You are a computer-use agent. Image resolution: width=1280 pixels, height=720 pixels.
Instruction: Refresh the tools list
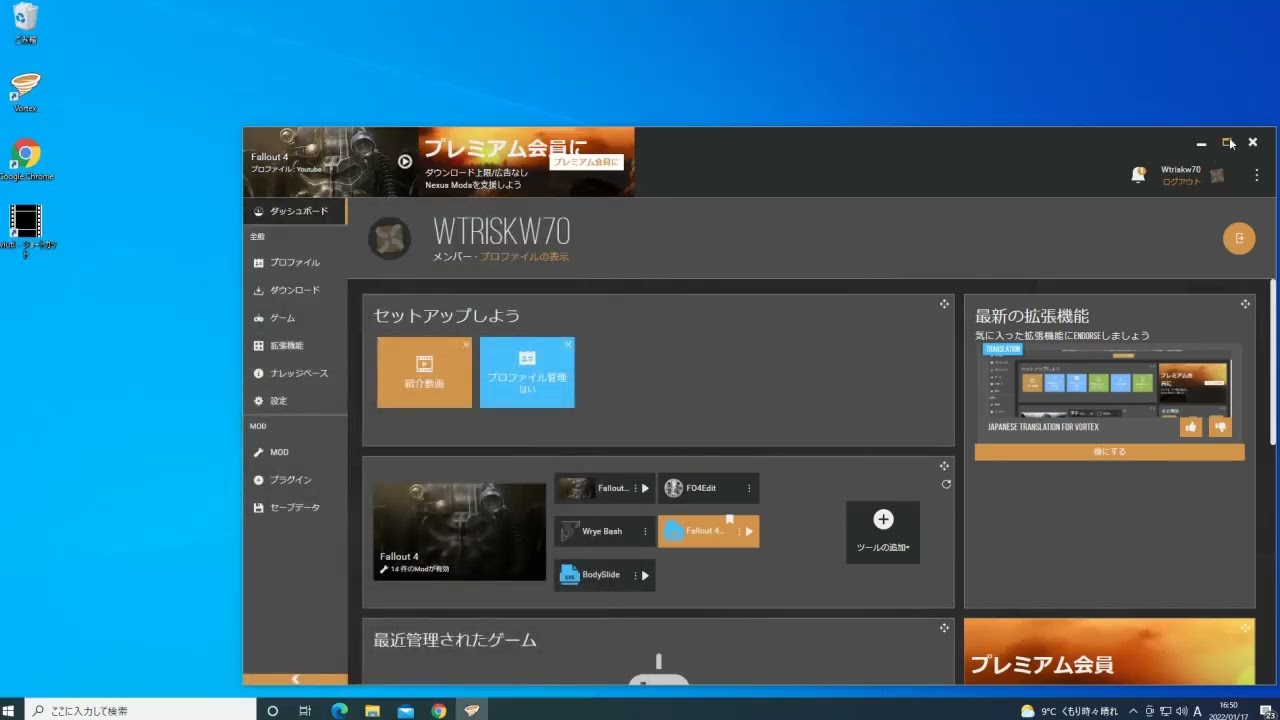tap(946, 484)
